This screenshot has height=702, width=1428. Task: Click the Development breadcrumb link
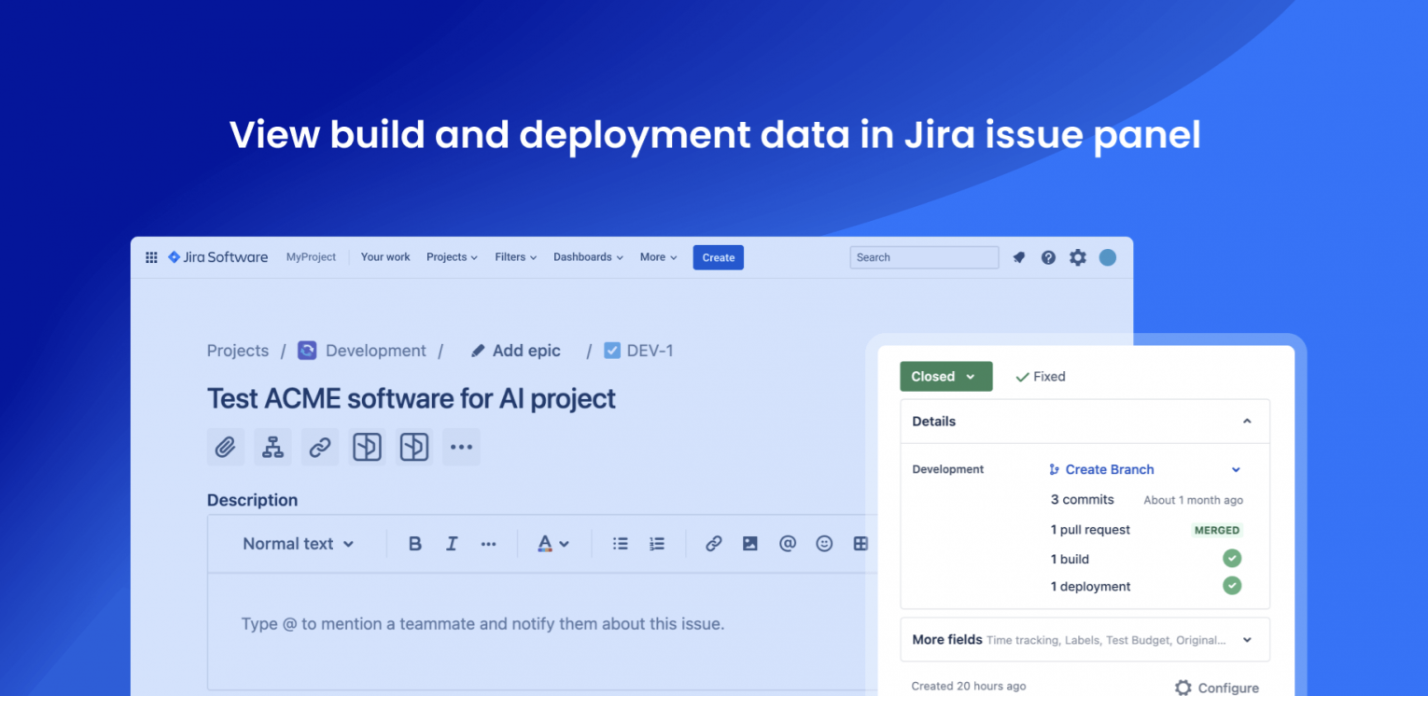coord(376,351)
